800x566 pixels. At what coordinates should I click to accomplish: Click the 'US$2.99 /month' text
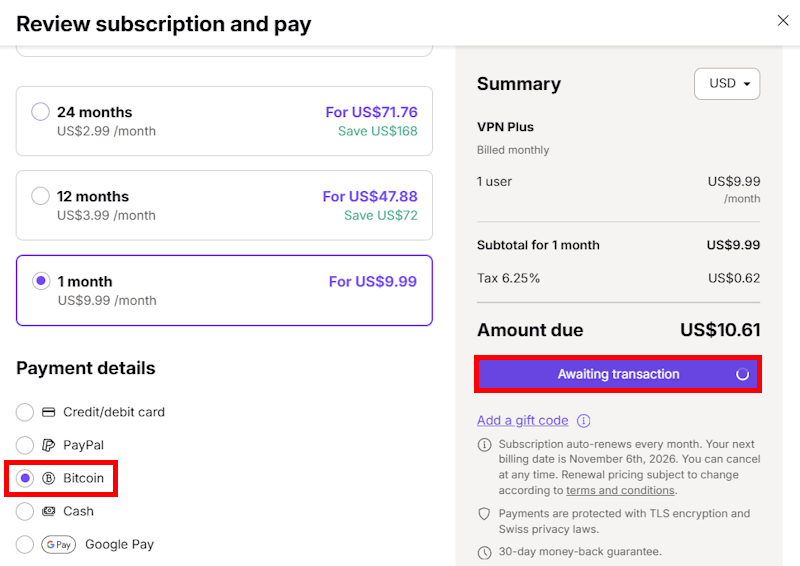106,131
